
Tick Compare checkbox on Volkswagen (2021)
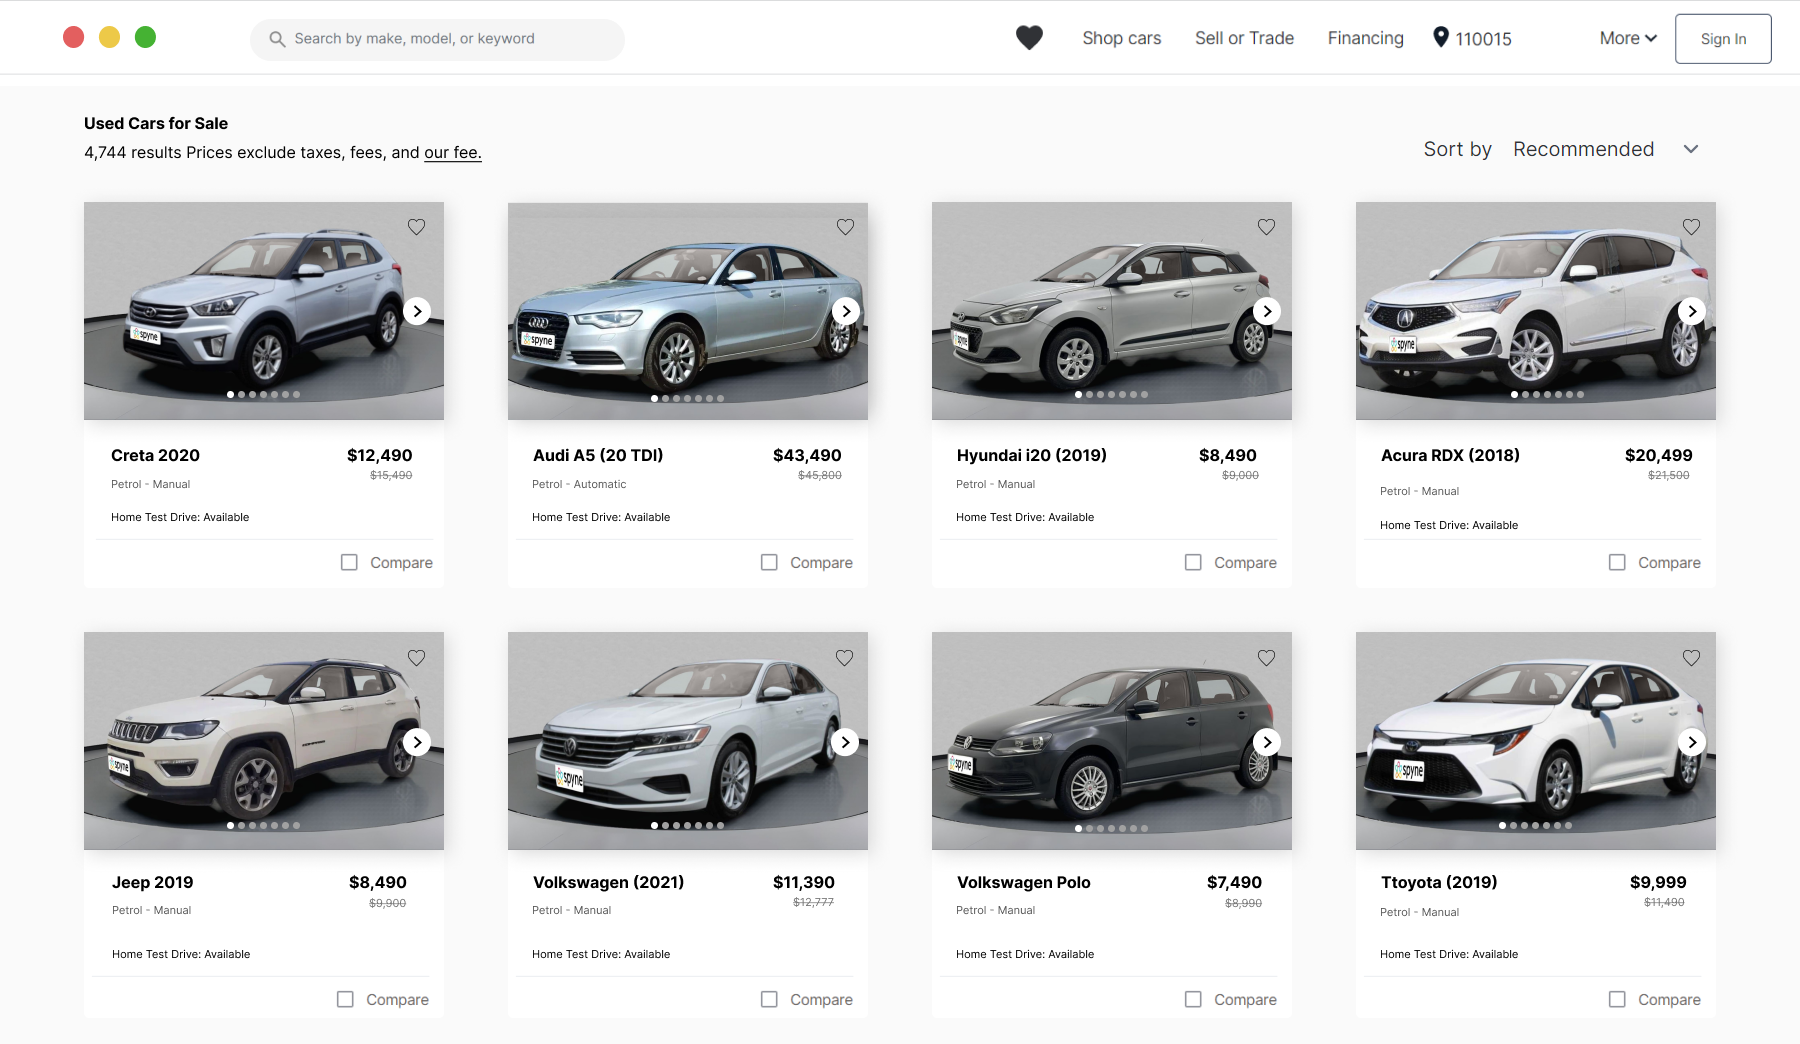pos(769,999)
